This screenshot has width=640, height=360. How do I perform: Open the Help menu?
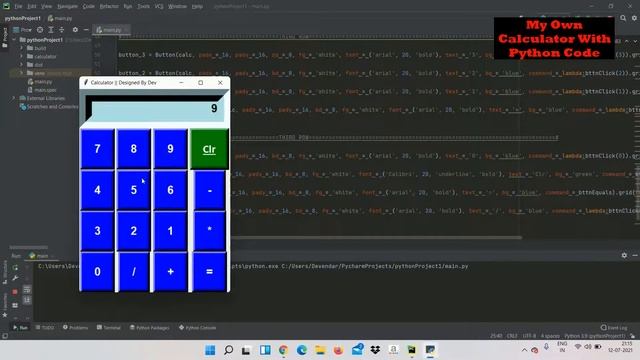pos(197,7)
